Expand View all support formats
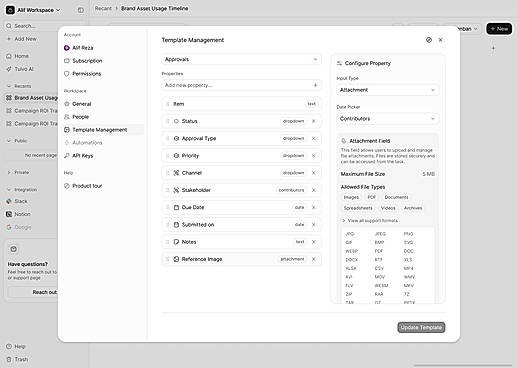518x368 pixels. (x=370, y=221)
